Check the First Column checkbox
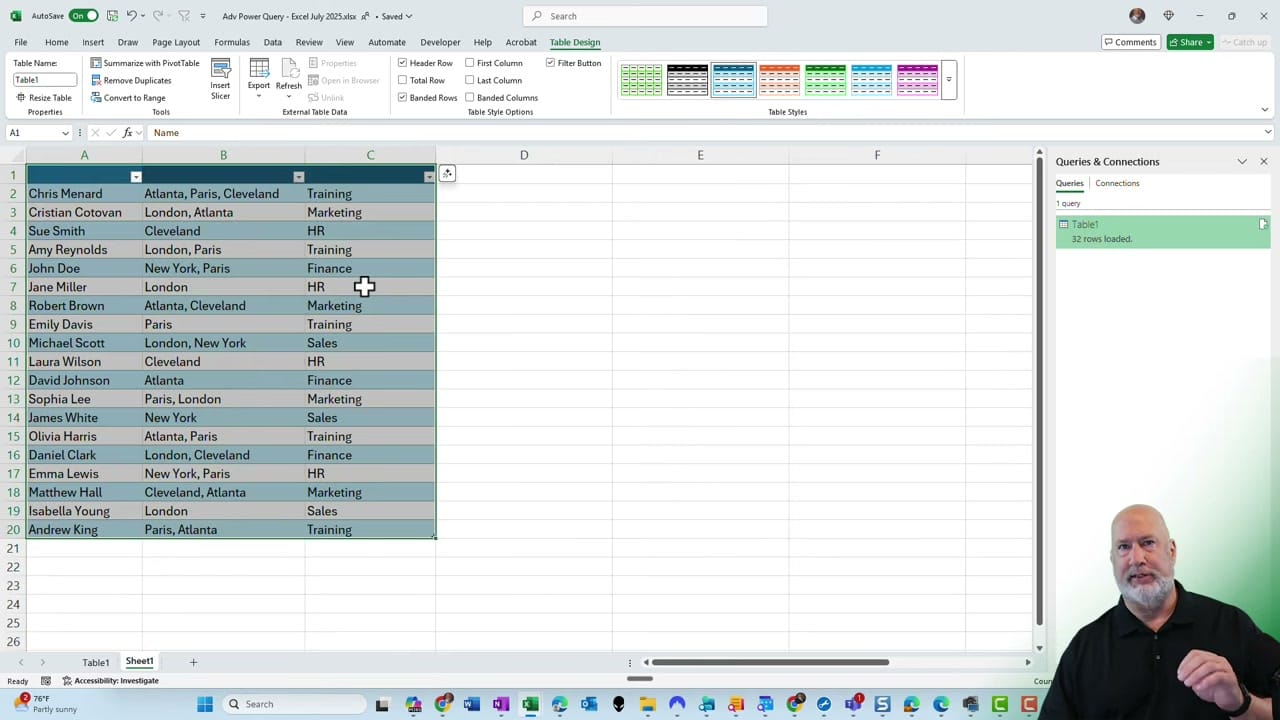 (470, 62)
